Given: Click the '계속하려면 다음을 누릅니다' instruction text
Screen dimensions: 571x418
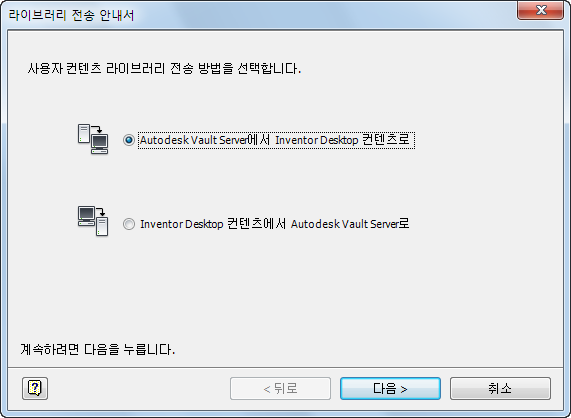Looking at the screenshot, I should click(98, 350).
